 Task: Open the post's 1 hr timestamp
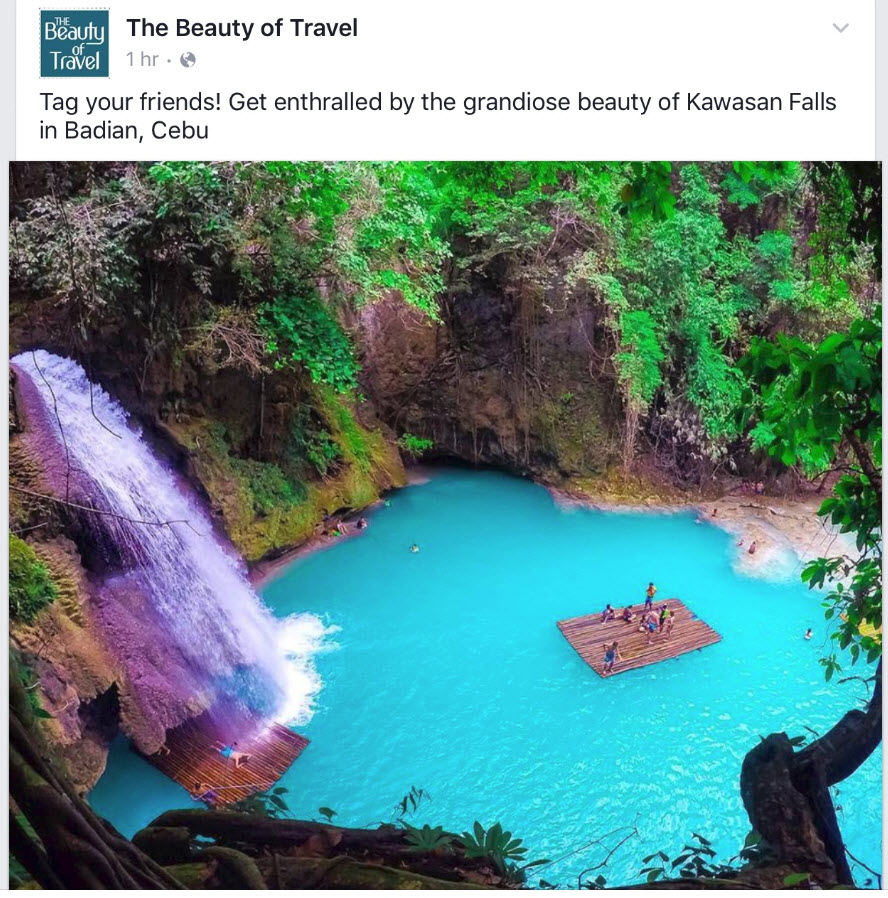pyautogui.click(x=142, y=59)
